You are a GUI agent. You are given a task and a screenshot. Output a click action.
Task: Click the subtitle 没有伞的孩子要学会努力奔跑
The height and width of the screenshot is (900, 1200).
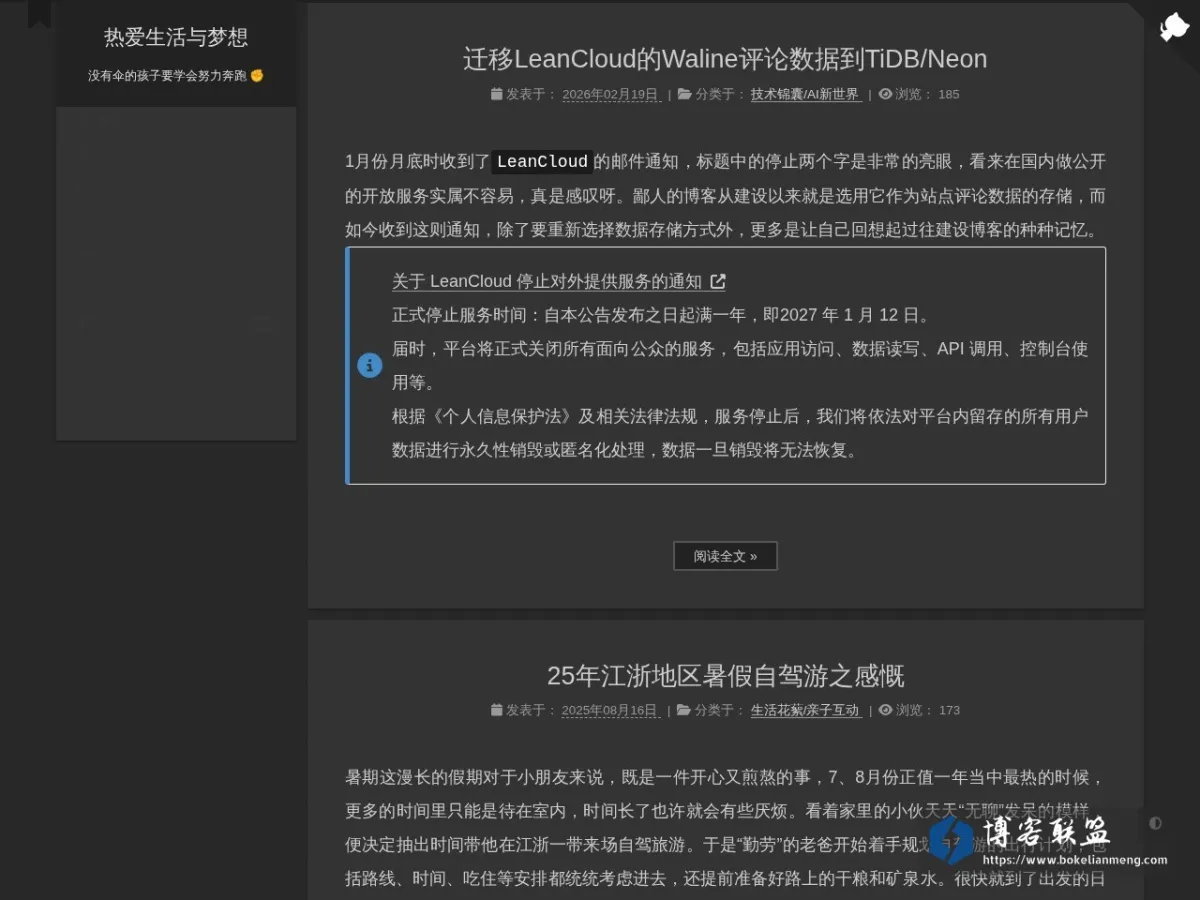tap(167, 75)
